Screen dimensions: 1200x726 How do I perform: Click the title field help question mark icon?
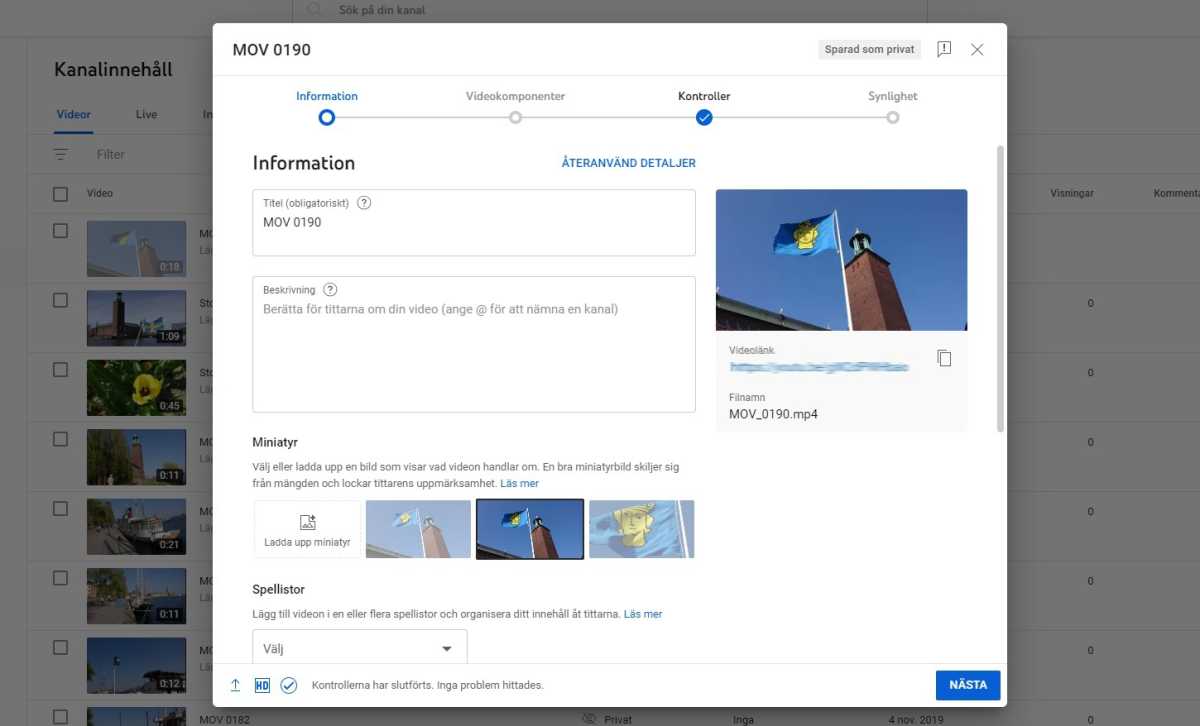(364, 202)
